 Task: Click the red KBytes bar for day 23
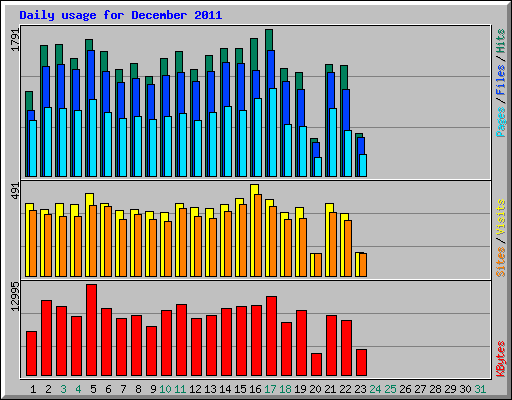click(362, 363)
